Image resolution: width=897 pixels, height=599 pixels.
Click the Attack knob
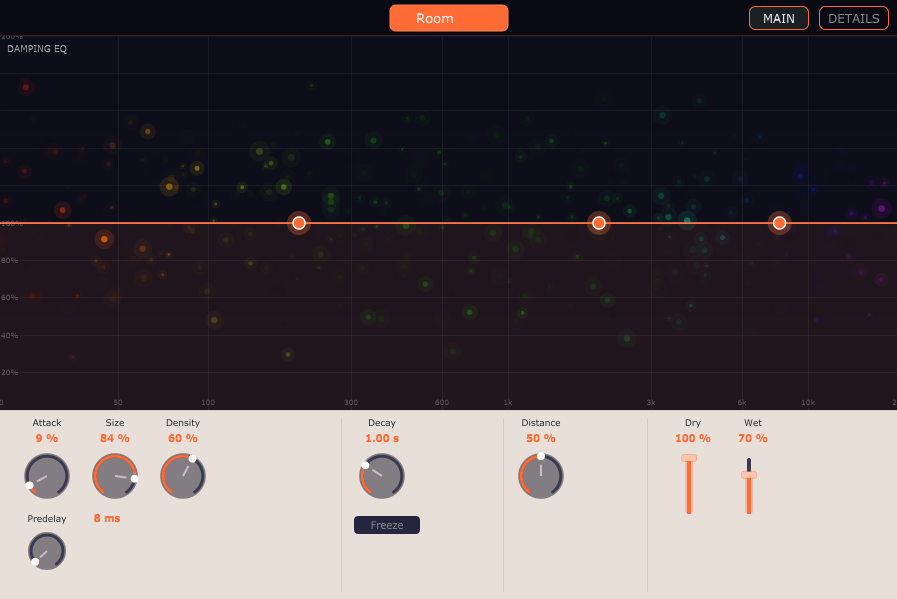pos(46,475)
